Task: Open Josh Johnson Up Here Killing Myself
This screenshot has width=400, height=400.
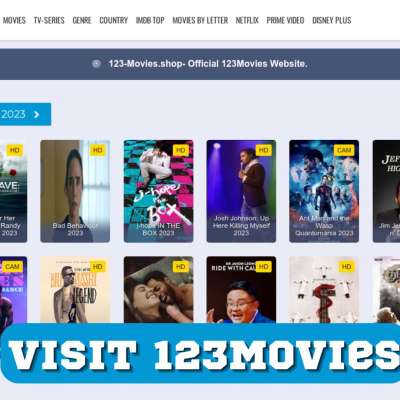Action: tap(241, 191)
